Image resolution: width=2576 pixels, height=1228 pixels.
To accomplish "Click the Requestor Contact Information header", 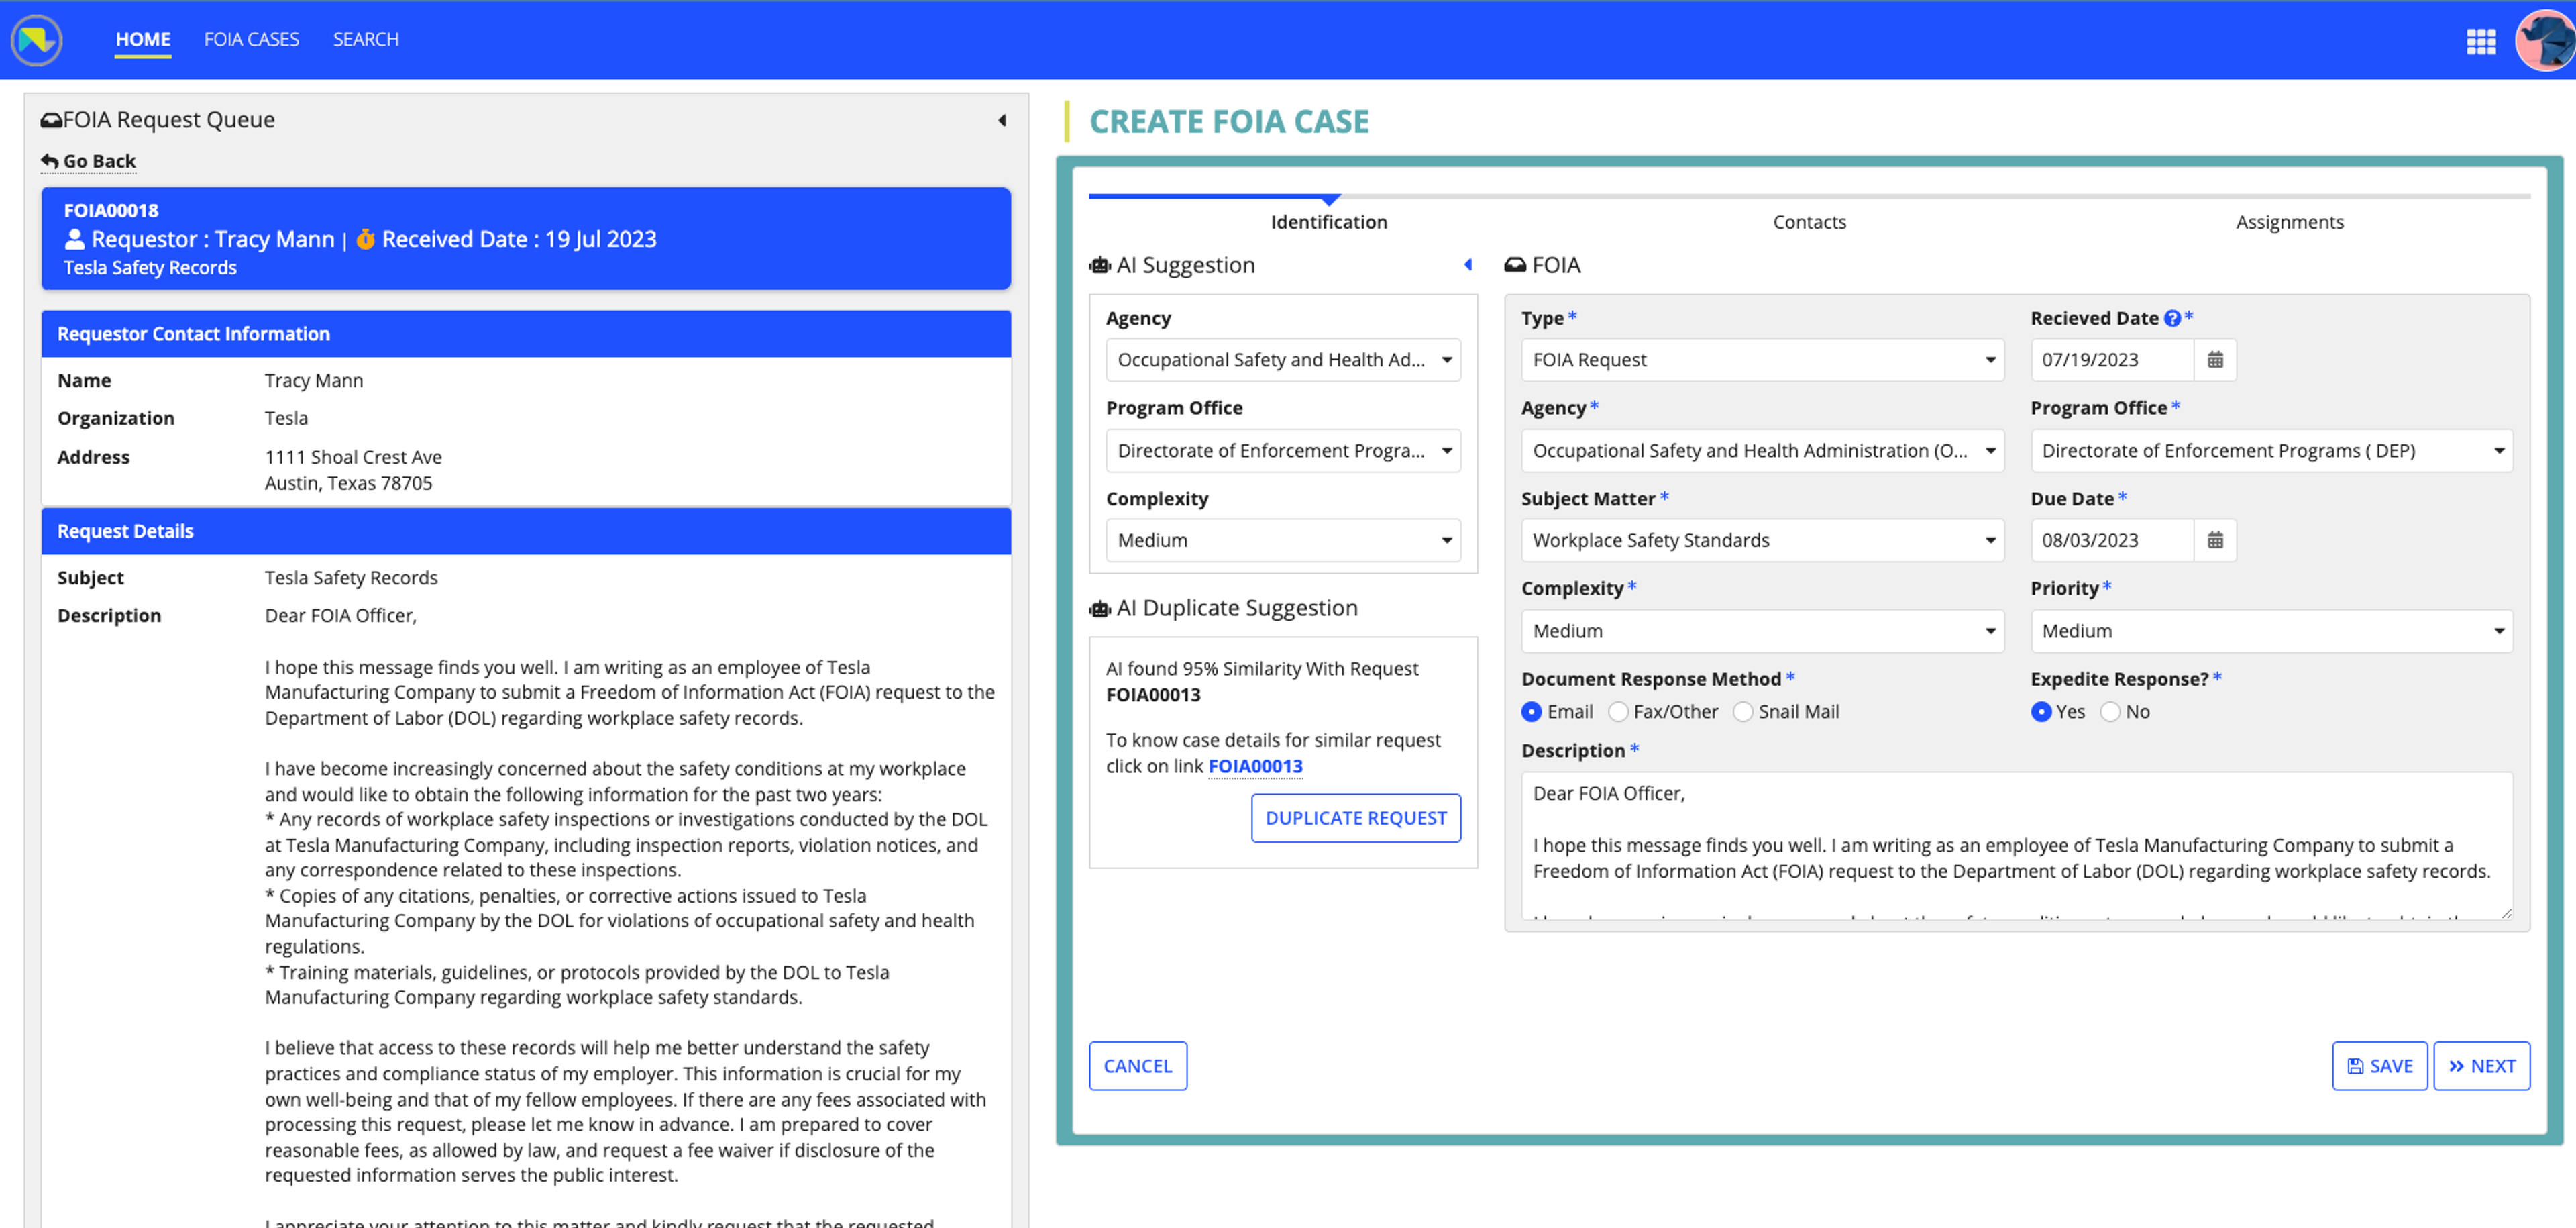I will point(526,334).
